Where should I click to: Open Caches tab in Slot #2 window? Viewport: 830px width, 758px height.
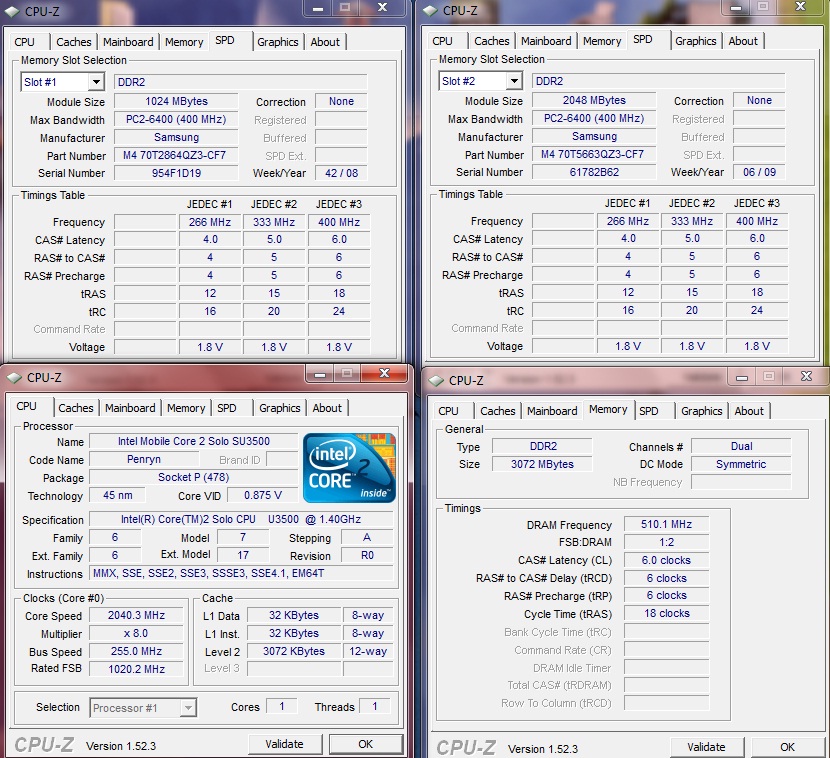[x=492, y=41]
